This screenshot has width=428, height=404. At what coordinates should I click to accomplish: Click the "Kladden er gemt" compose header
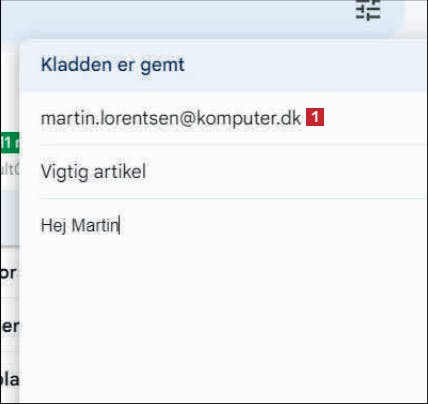[x=224, y=65]
